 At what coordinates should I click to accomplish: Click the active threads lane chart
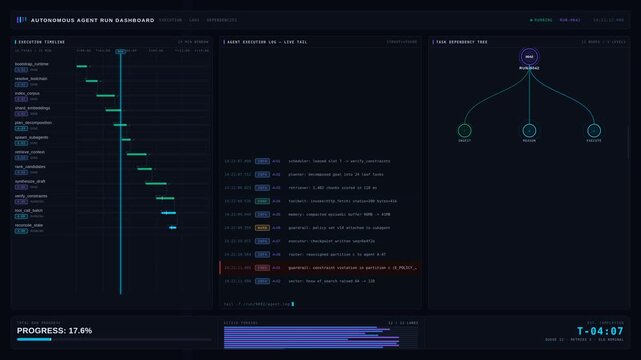321,338
